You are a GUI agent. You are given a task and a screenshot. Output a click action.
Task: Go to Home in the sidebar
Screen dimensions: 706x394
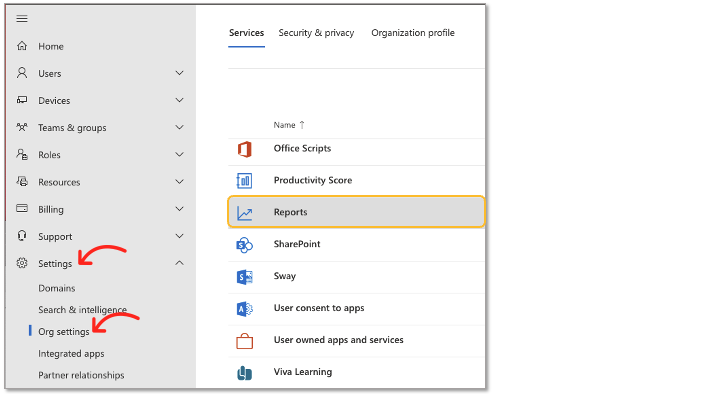pyautogui.click(x=51, y=46)
